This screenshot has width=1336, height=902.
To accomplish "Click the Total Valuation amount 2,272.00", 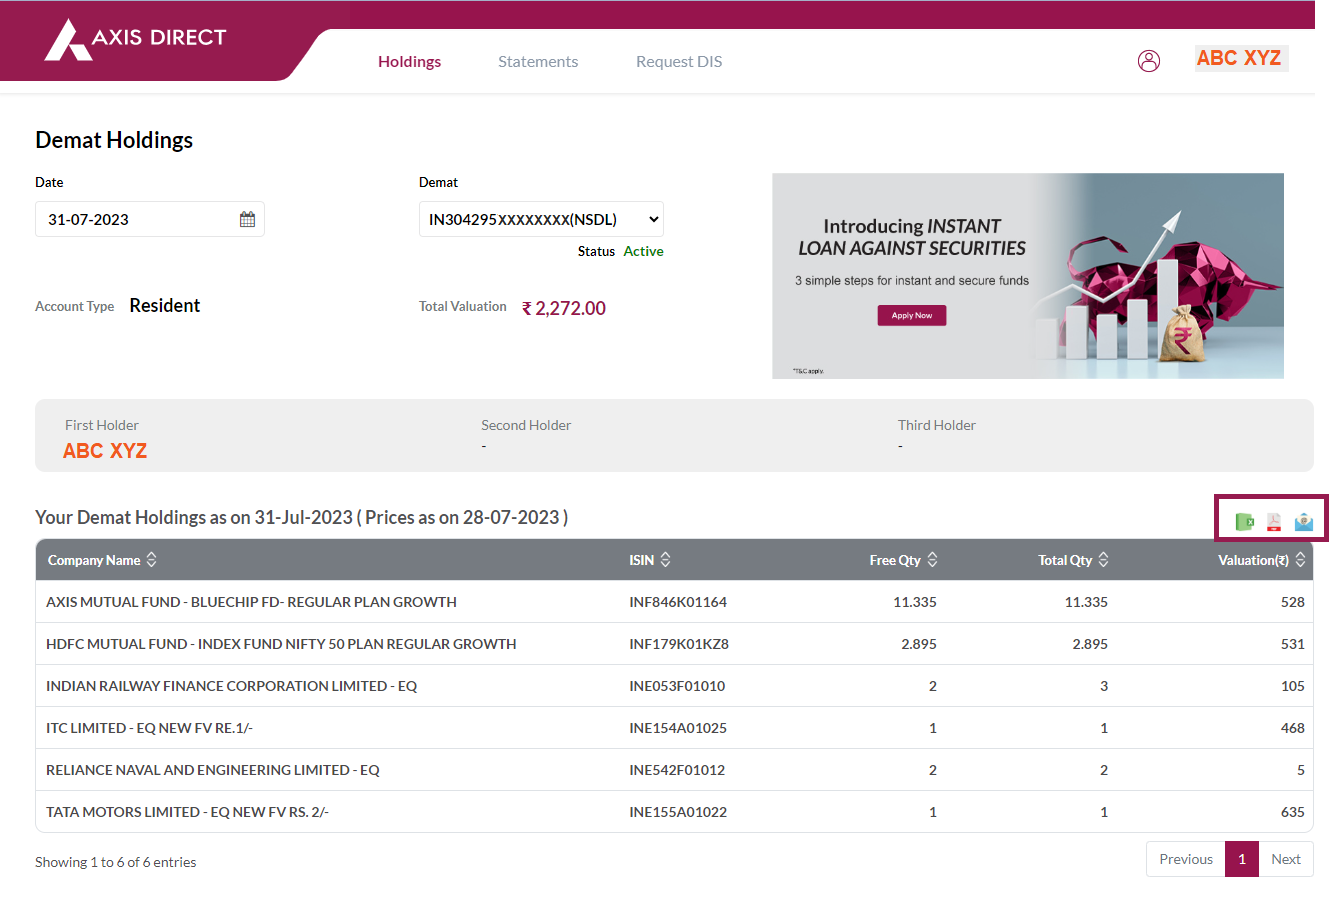I will 564,308.
